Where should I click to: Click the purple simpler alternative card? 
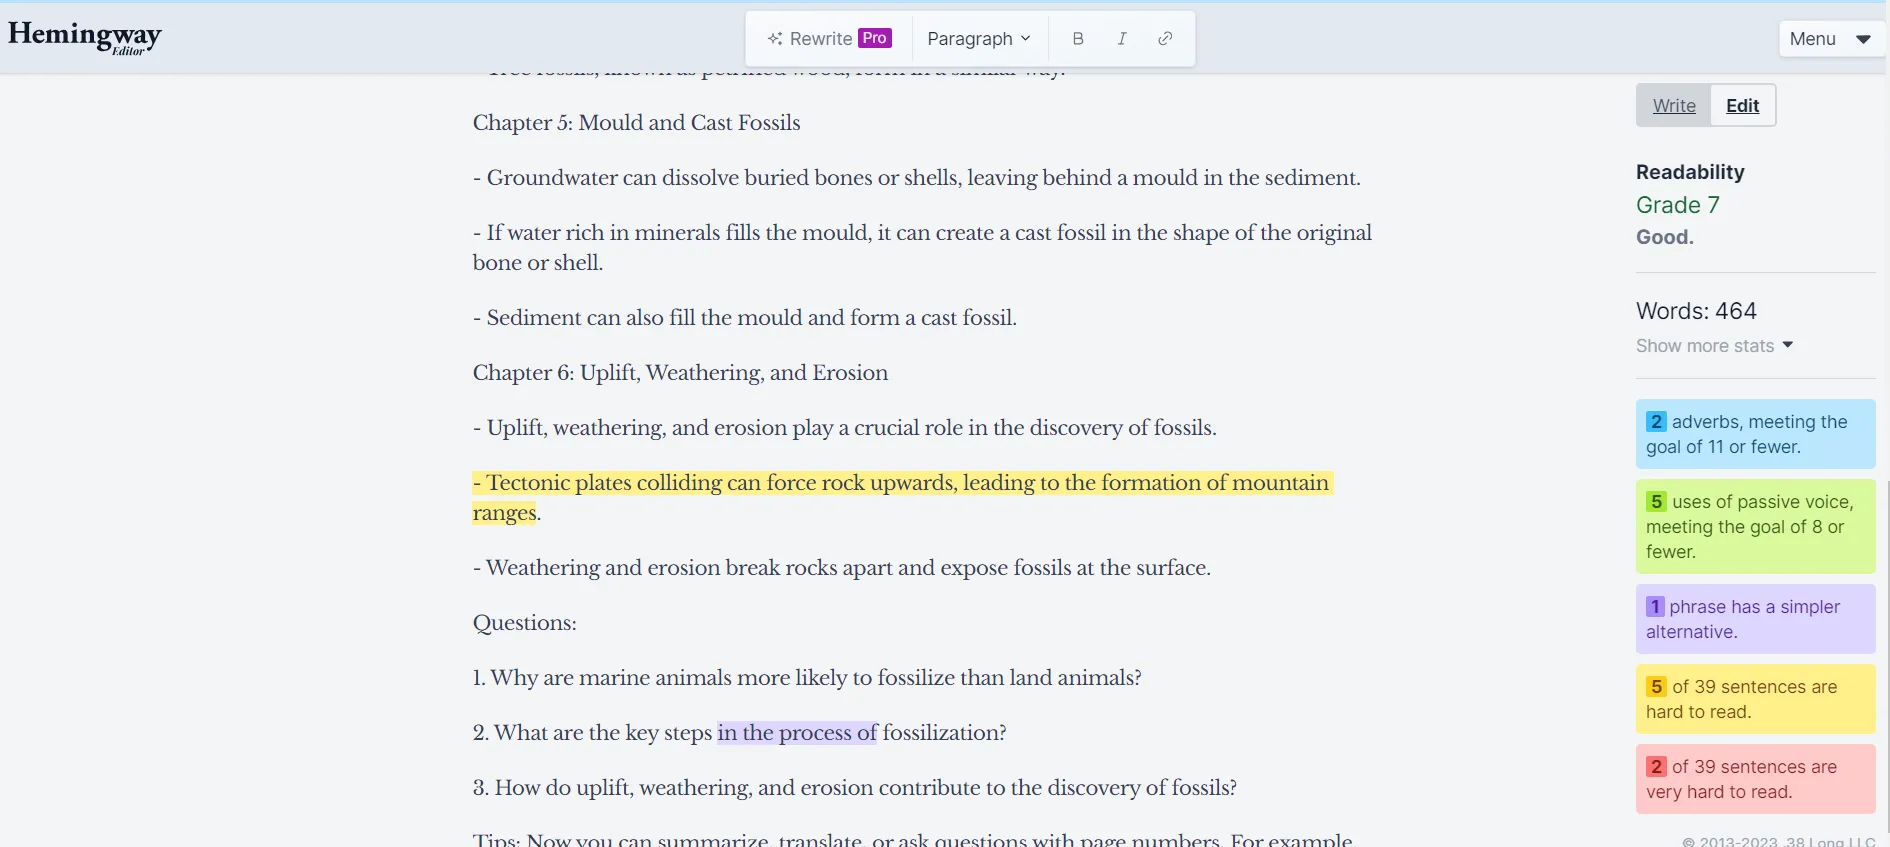(1755, 619)
